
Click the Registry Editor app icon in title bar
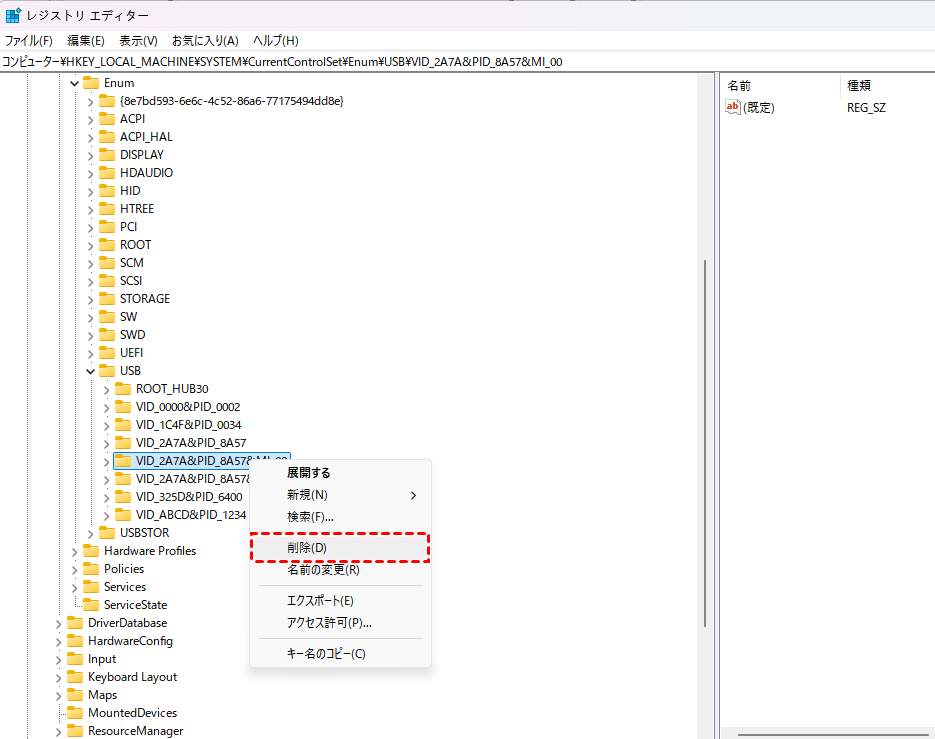click(13, 16)
